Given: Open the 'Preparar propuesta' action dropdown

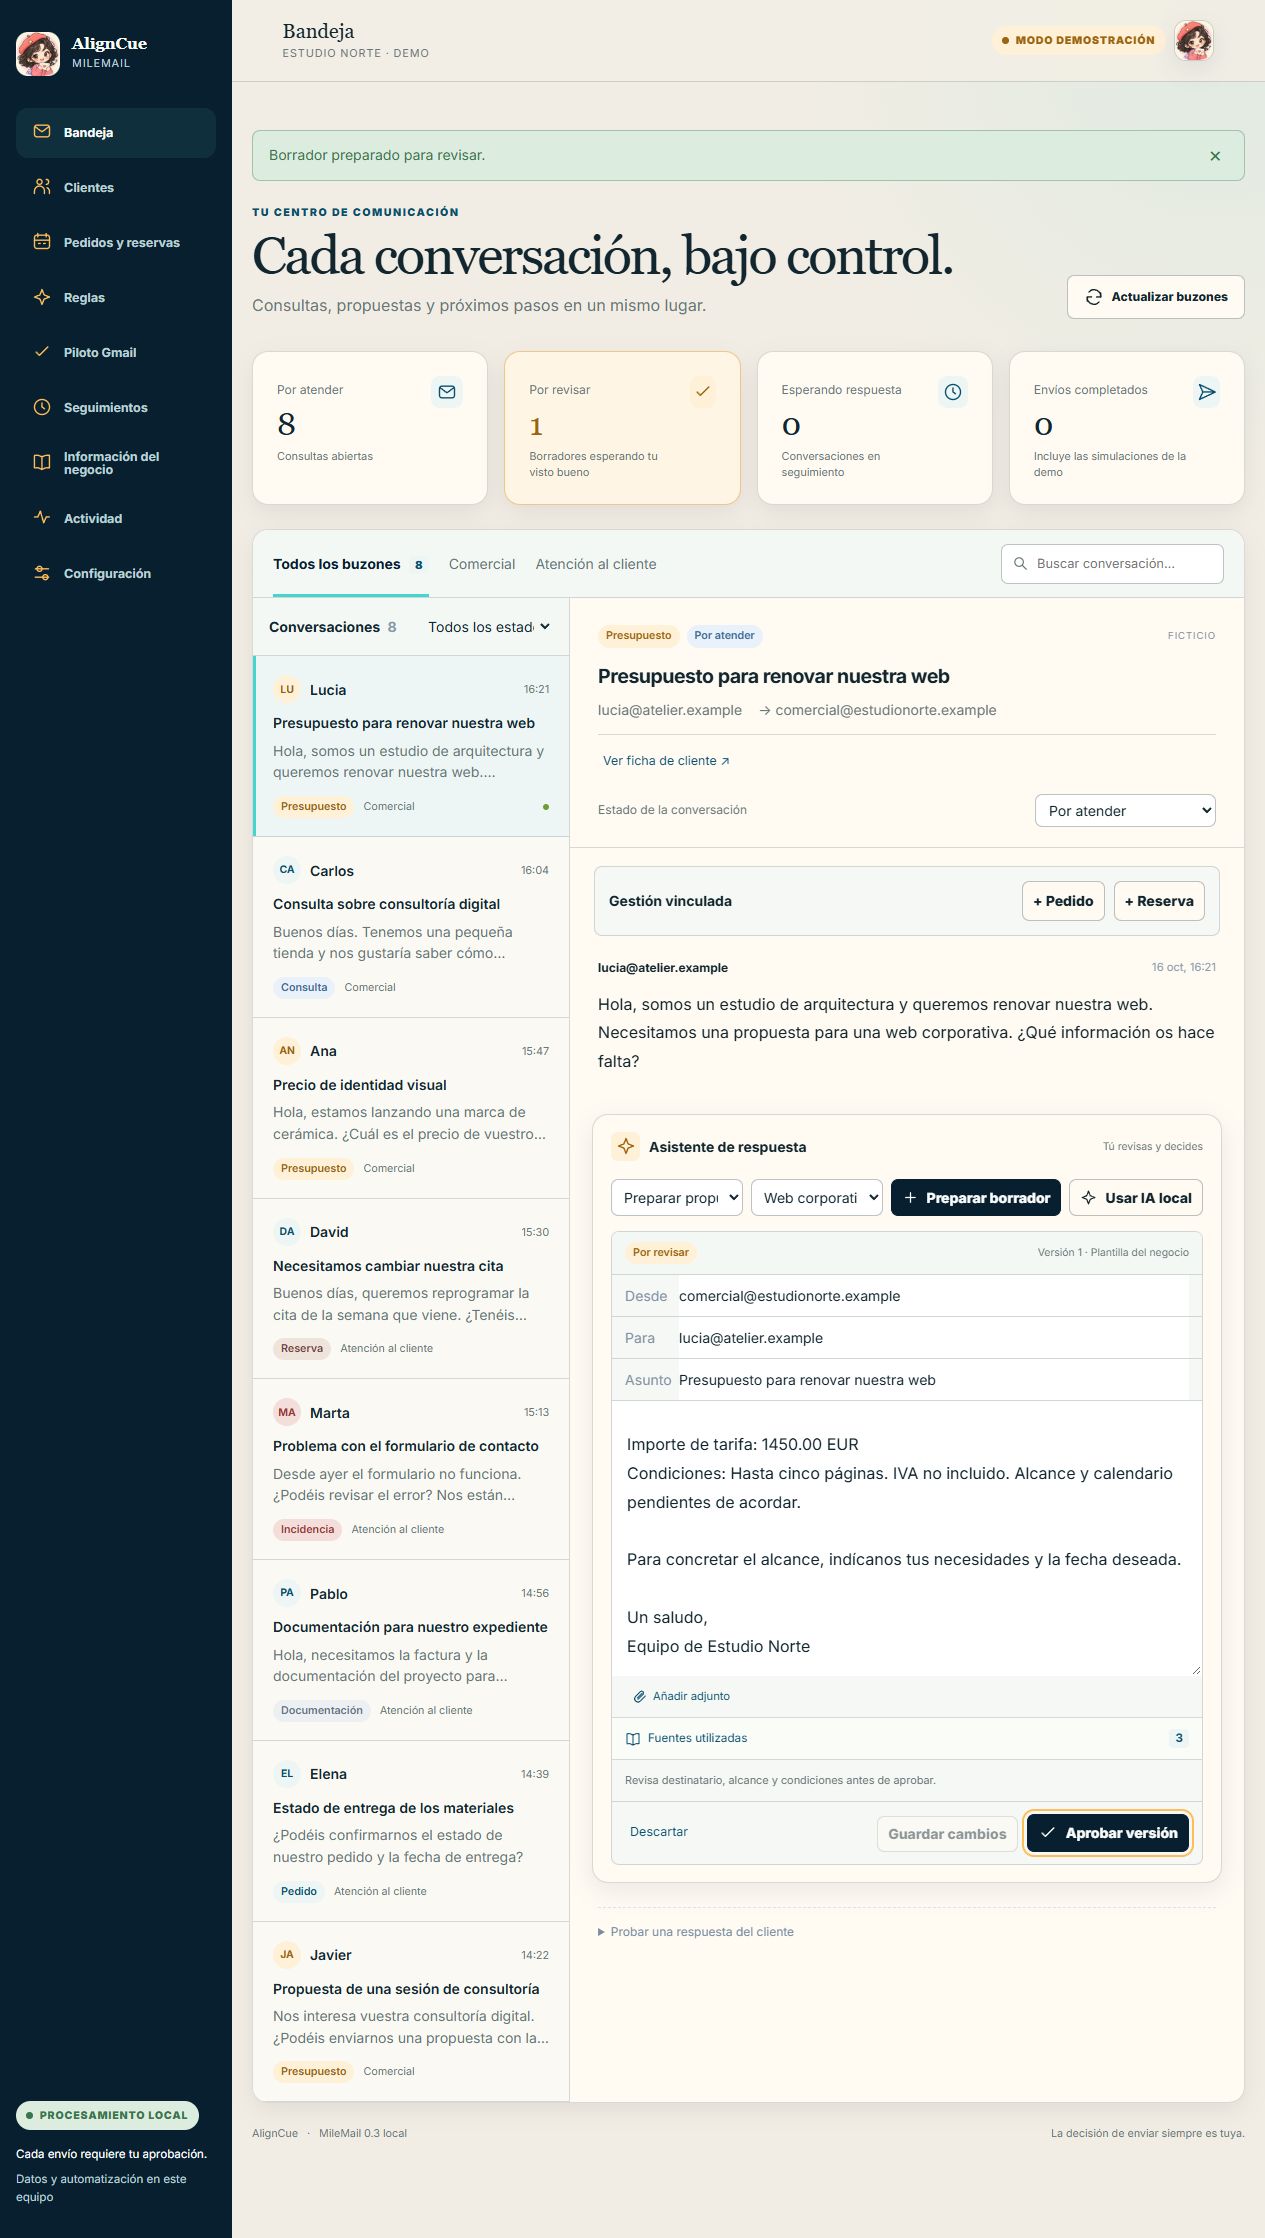Looking at the screenshot, I should click(x=677, y=1198).
